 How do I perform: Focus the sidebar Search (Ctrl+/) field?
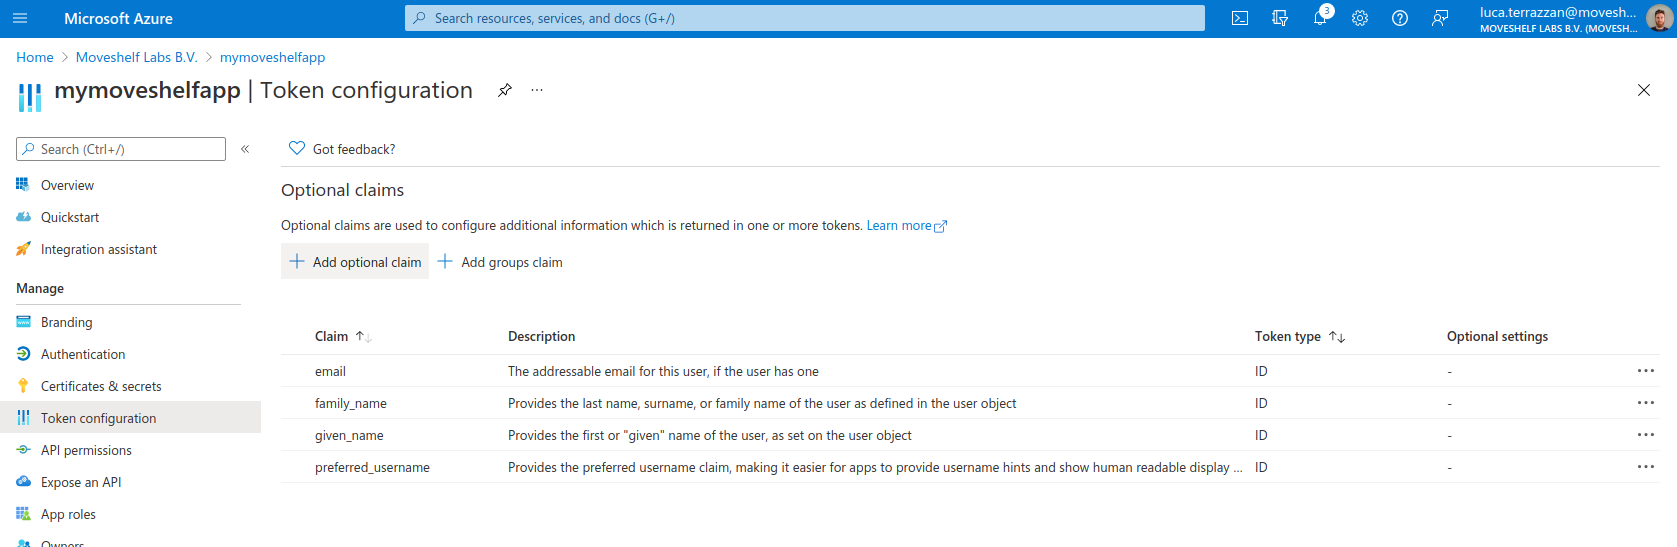121,149
